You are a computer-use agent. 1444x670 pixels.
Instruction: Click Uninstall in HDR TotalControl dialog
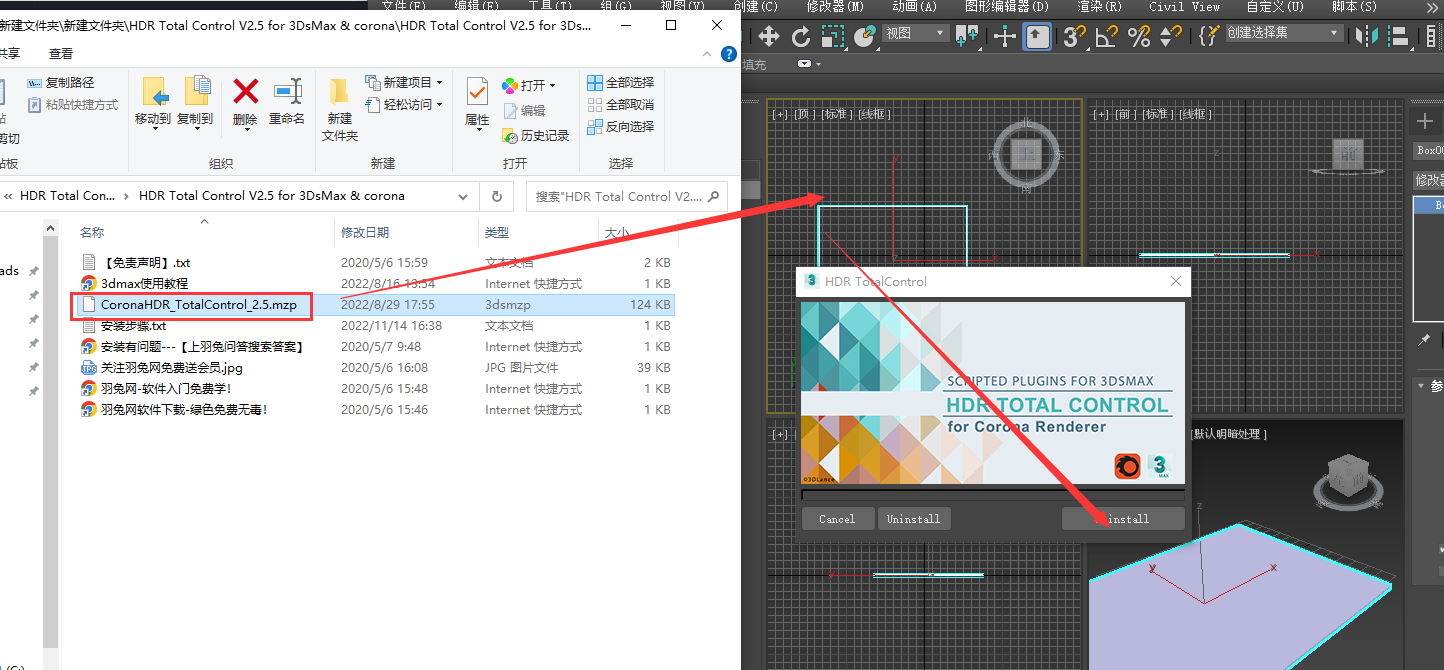(913, 519)
